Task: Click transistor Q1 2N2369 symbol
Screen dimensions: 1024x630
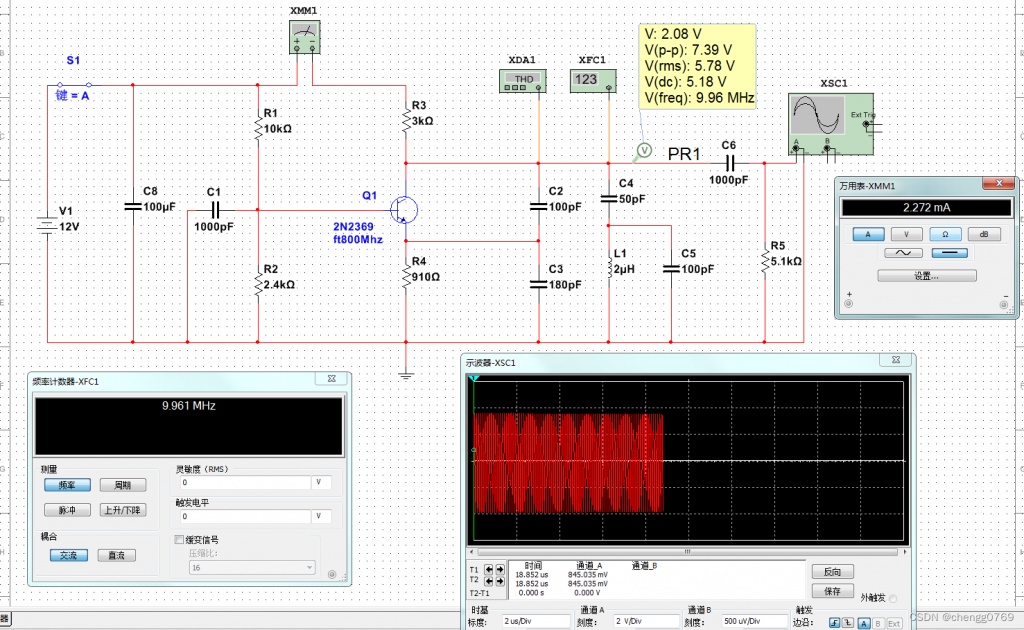Action: [403, 209]
